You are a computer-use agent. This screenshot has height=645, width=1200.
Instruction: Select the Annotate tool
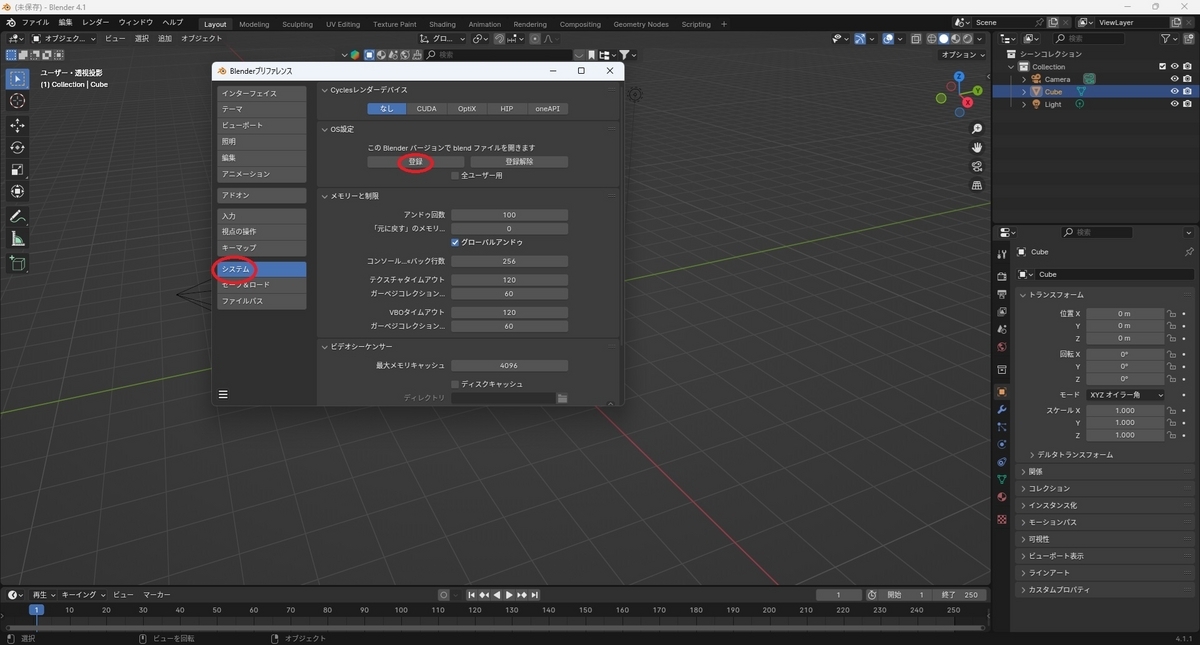click(17, 216)
